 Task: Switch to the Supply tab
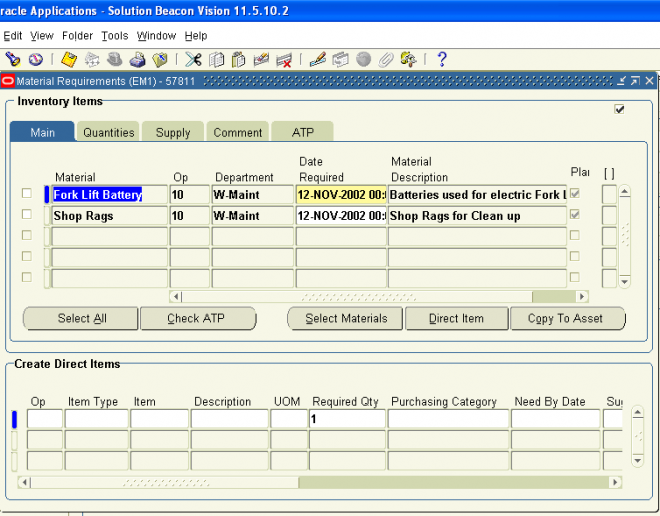click(x=173, y=133)
